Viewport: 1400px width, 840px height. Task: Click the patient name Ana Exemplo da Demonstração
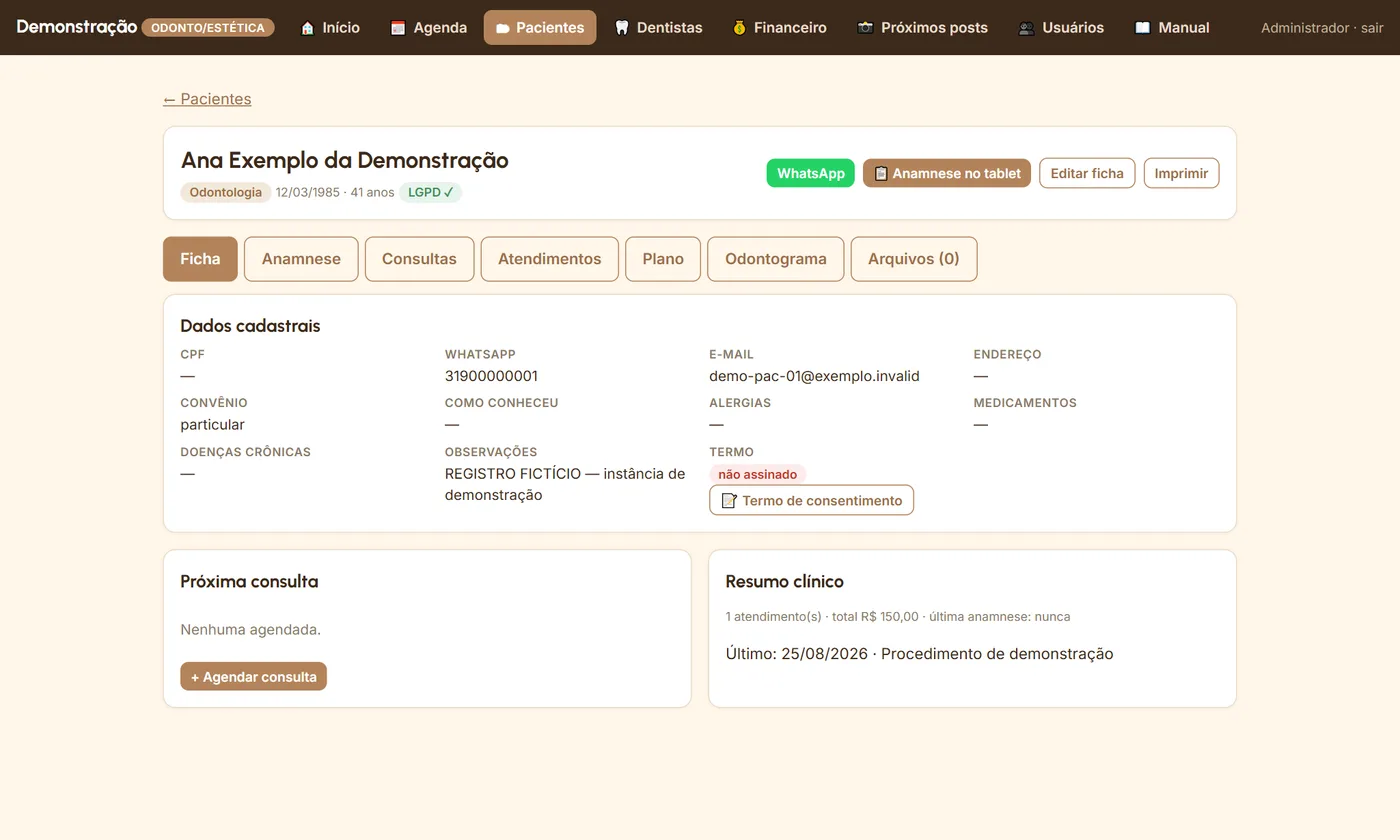pos(344,160)
